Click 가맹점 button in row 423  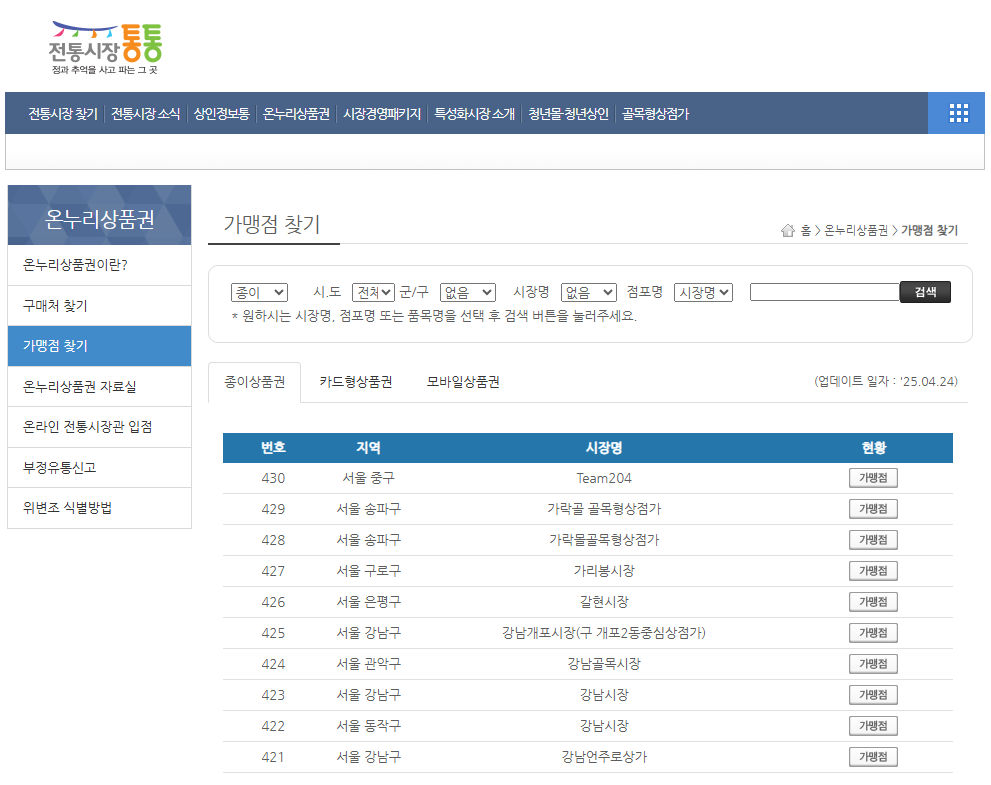(x=873, y=695)
